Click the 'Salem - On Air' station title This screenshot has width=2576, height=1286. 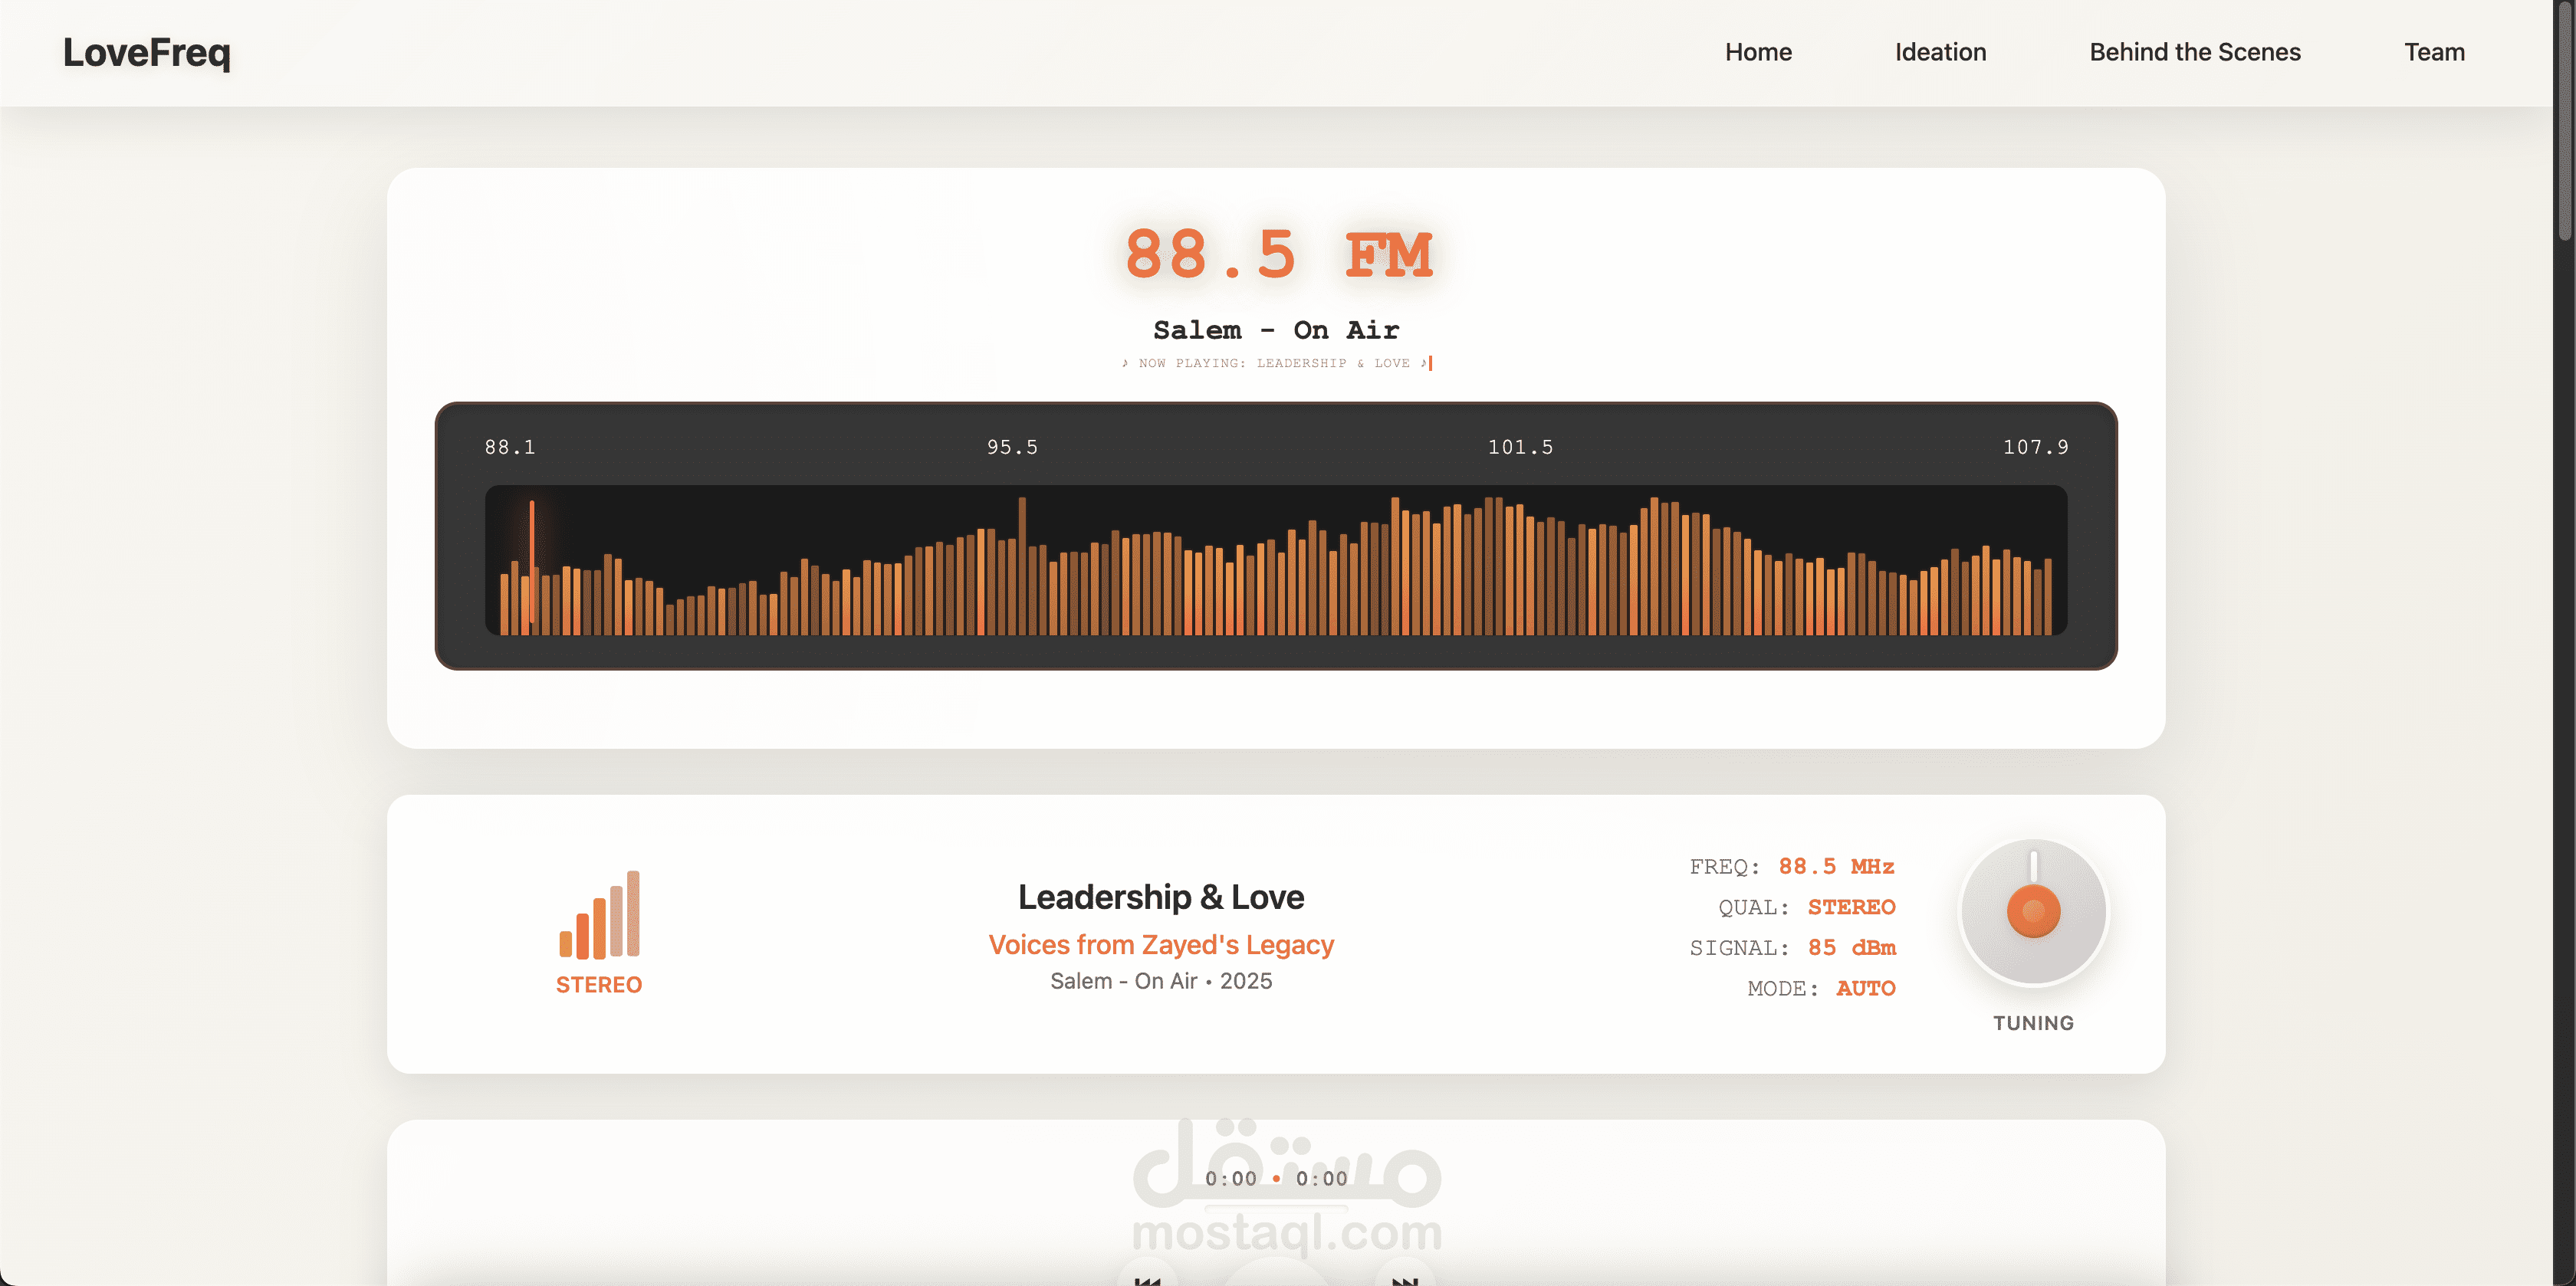click(1276, 330)
